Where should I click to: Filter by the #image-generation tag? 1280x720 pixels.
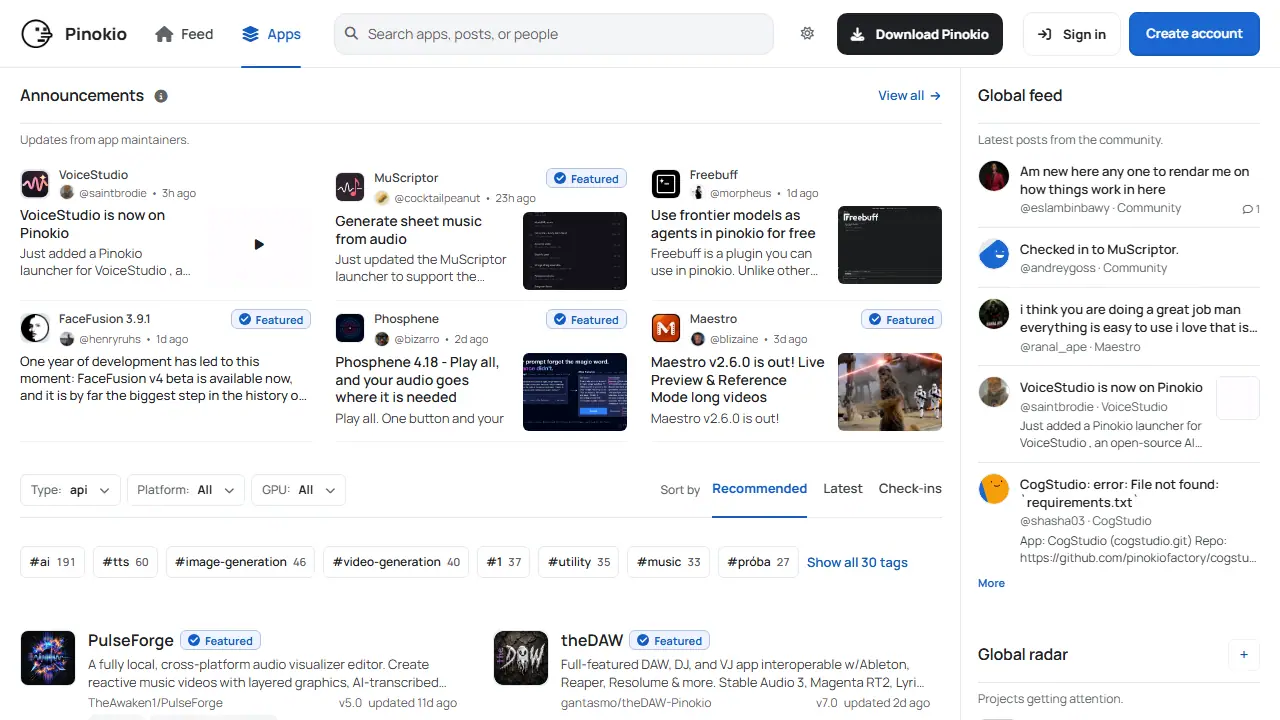click(240, 562)
